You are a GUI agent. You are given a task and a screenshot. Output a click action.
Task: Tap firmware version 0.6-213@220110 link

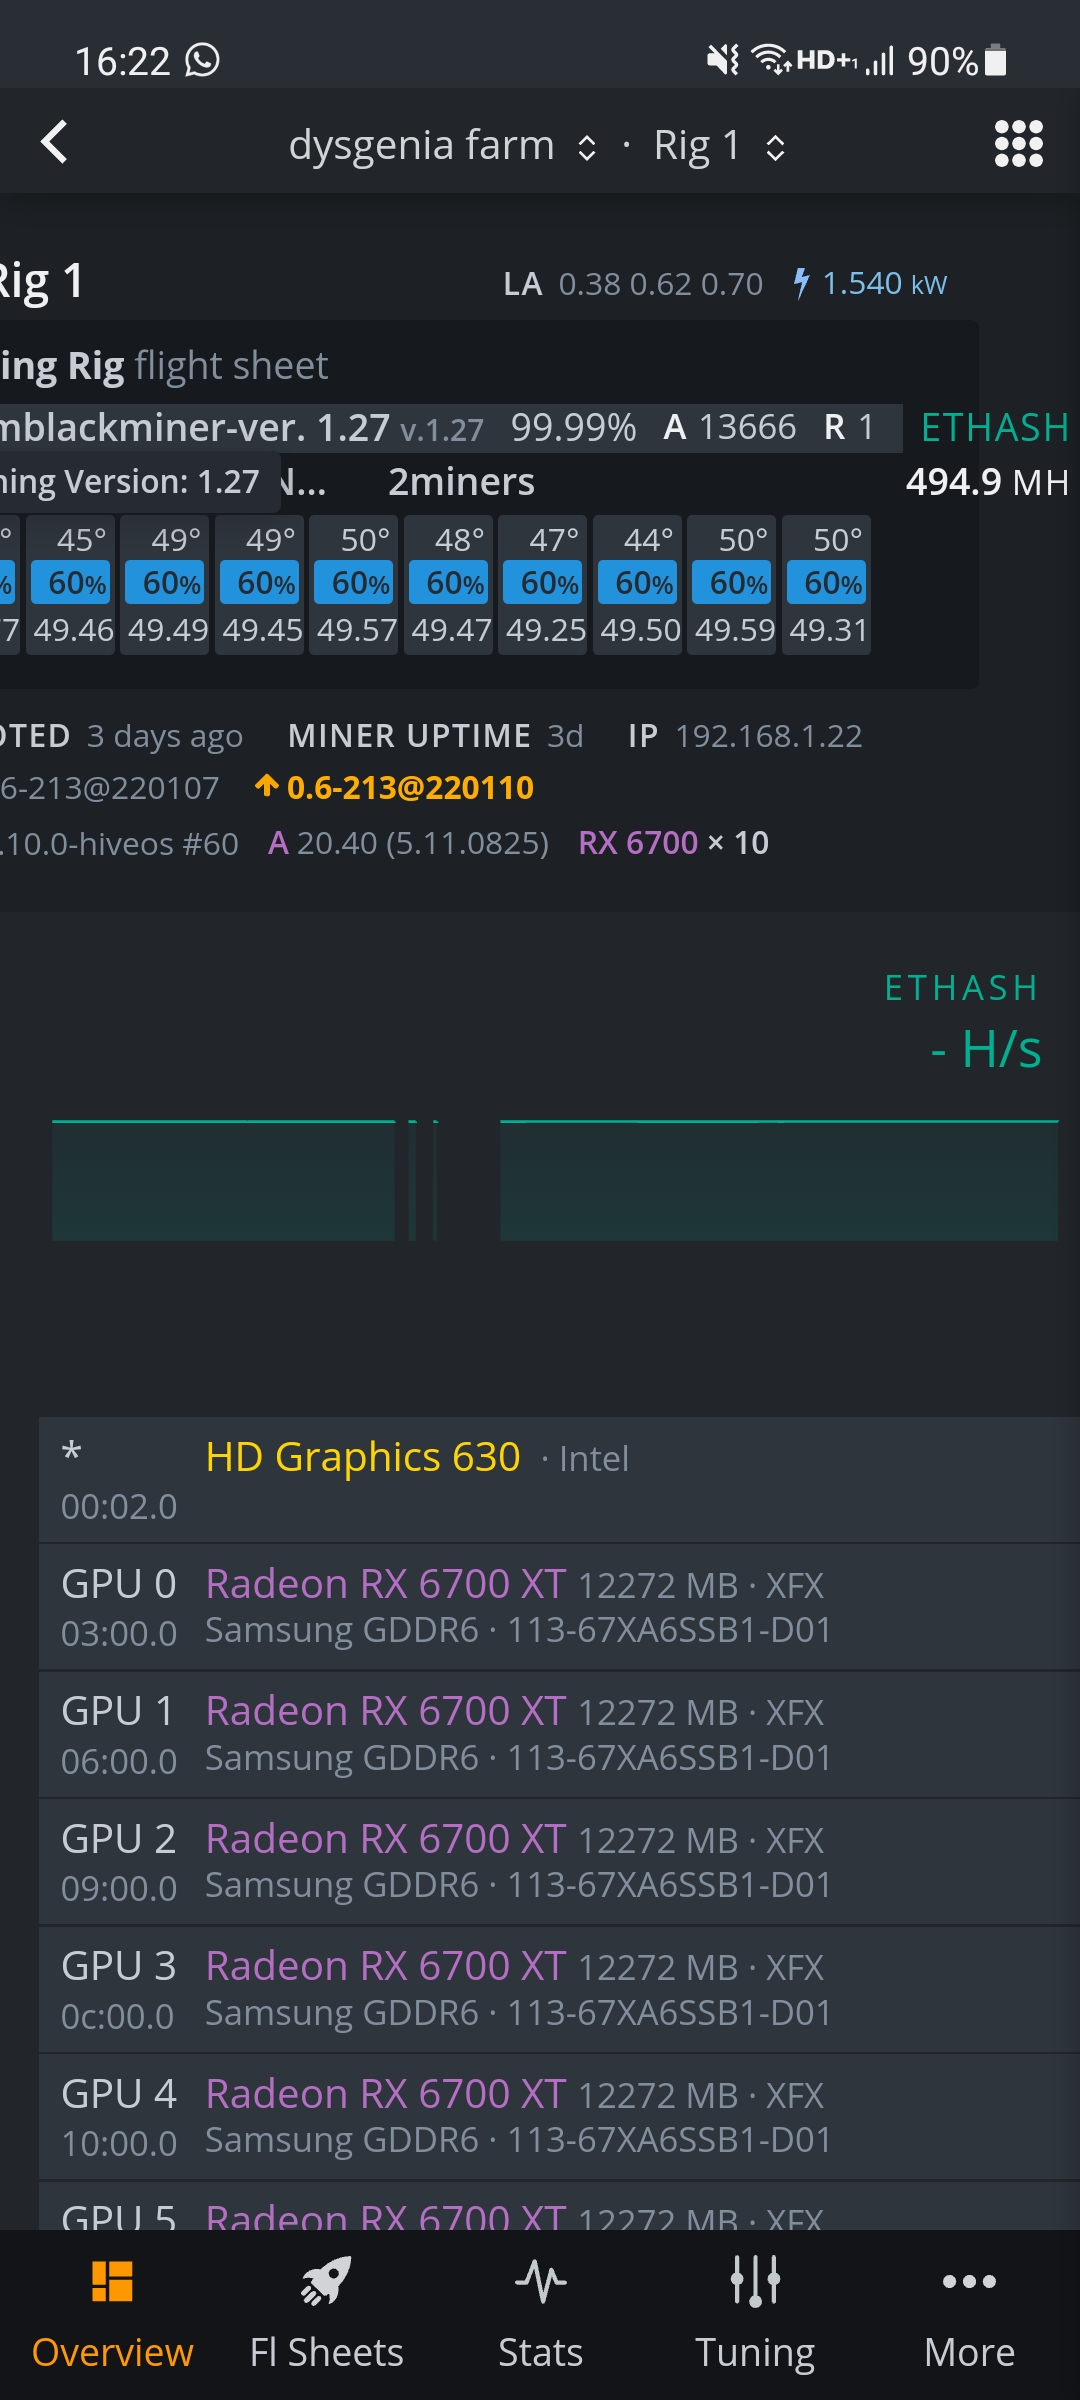click(409, 787)
